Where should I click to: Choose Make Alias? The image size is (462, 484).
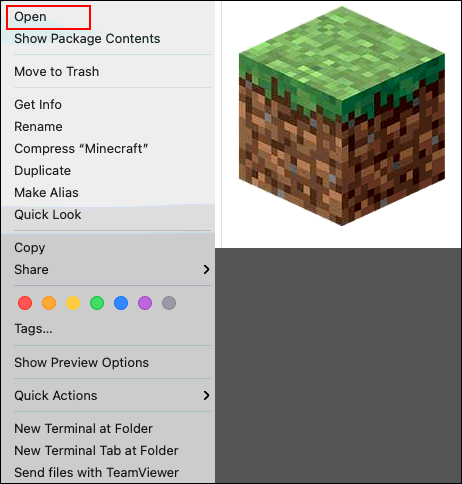click(x=46, y=193)
